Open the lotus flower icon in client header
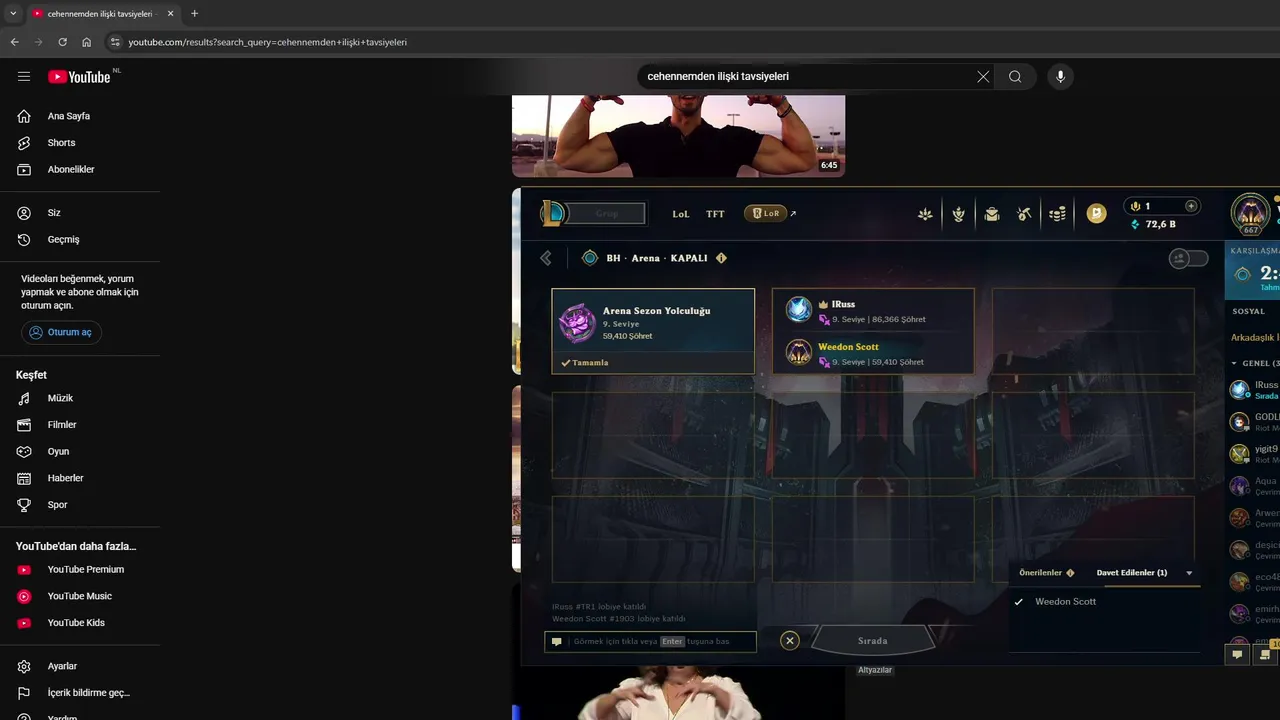Viewport: 1280px width, 720px height. [x=925, y=214]
